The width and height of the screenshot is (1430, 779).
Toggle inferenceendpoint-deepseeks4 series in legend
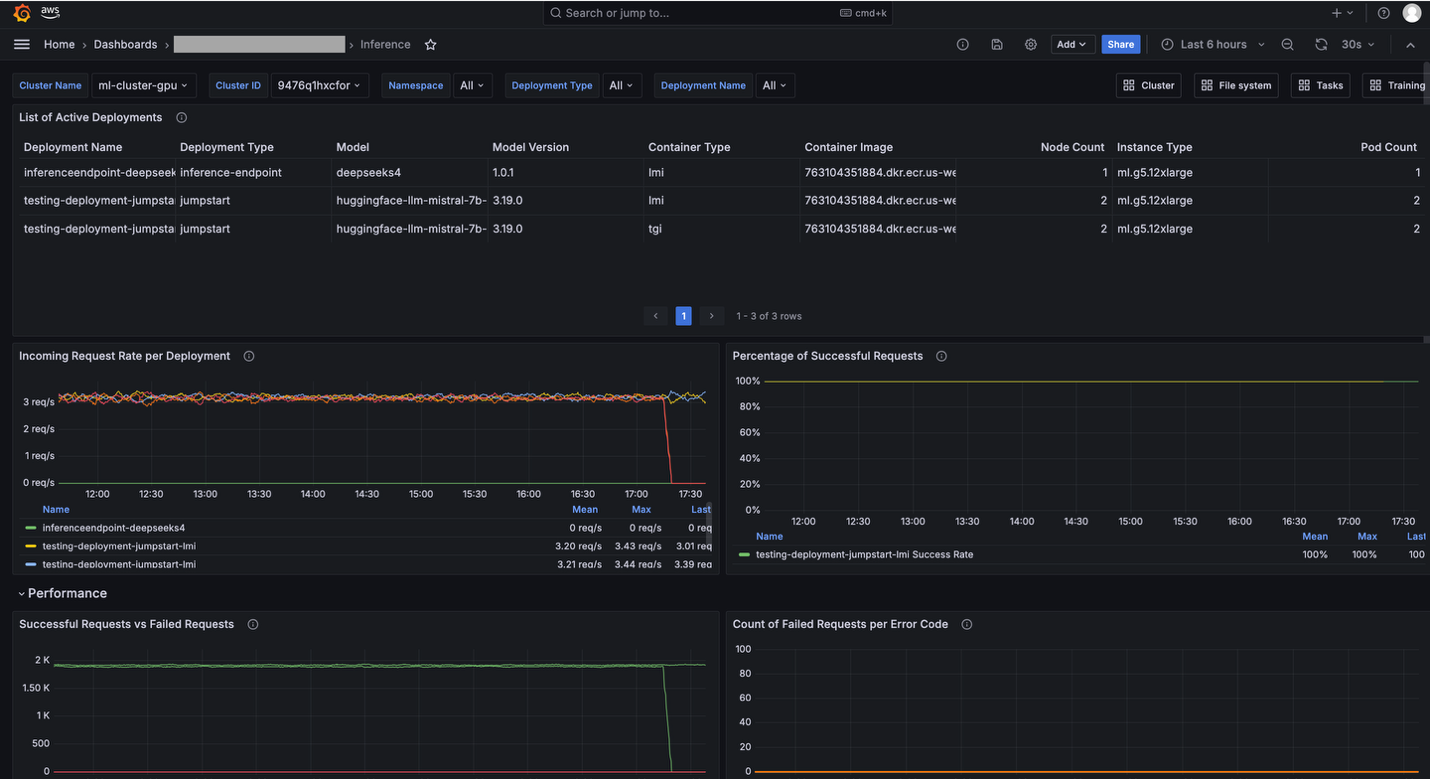113,528
